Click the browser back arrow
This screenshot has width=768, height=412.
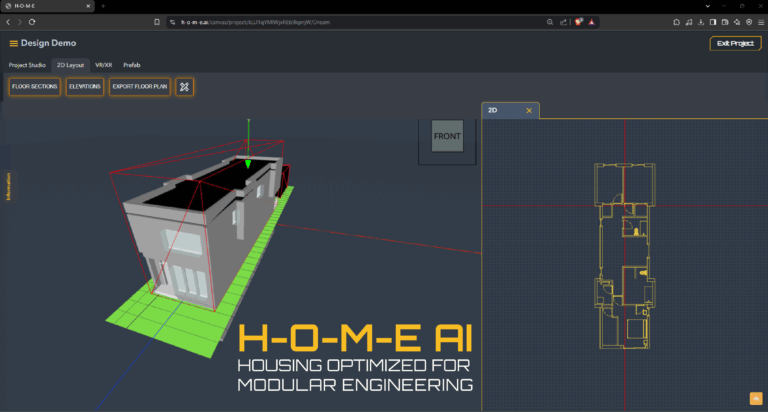pyautogui.click(x=8, y=21)
